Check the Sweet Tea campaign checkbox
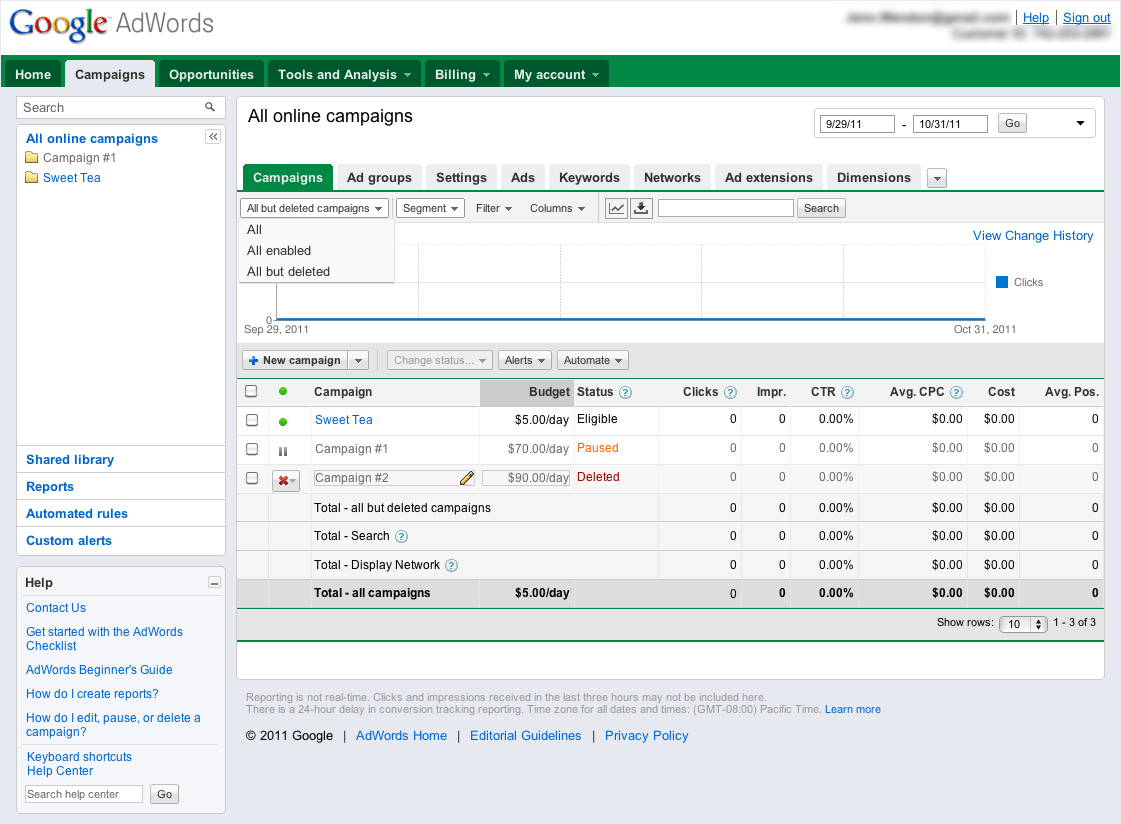 click(252, 420)
